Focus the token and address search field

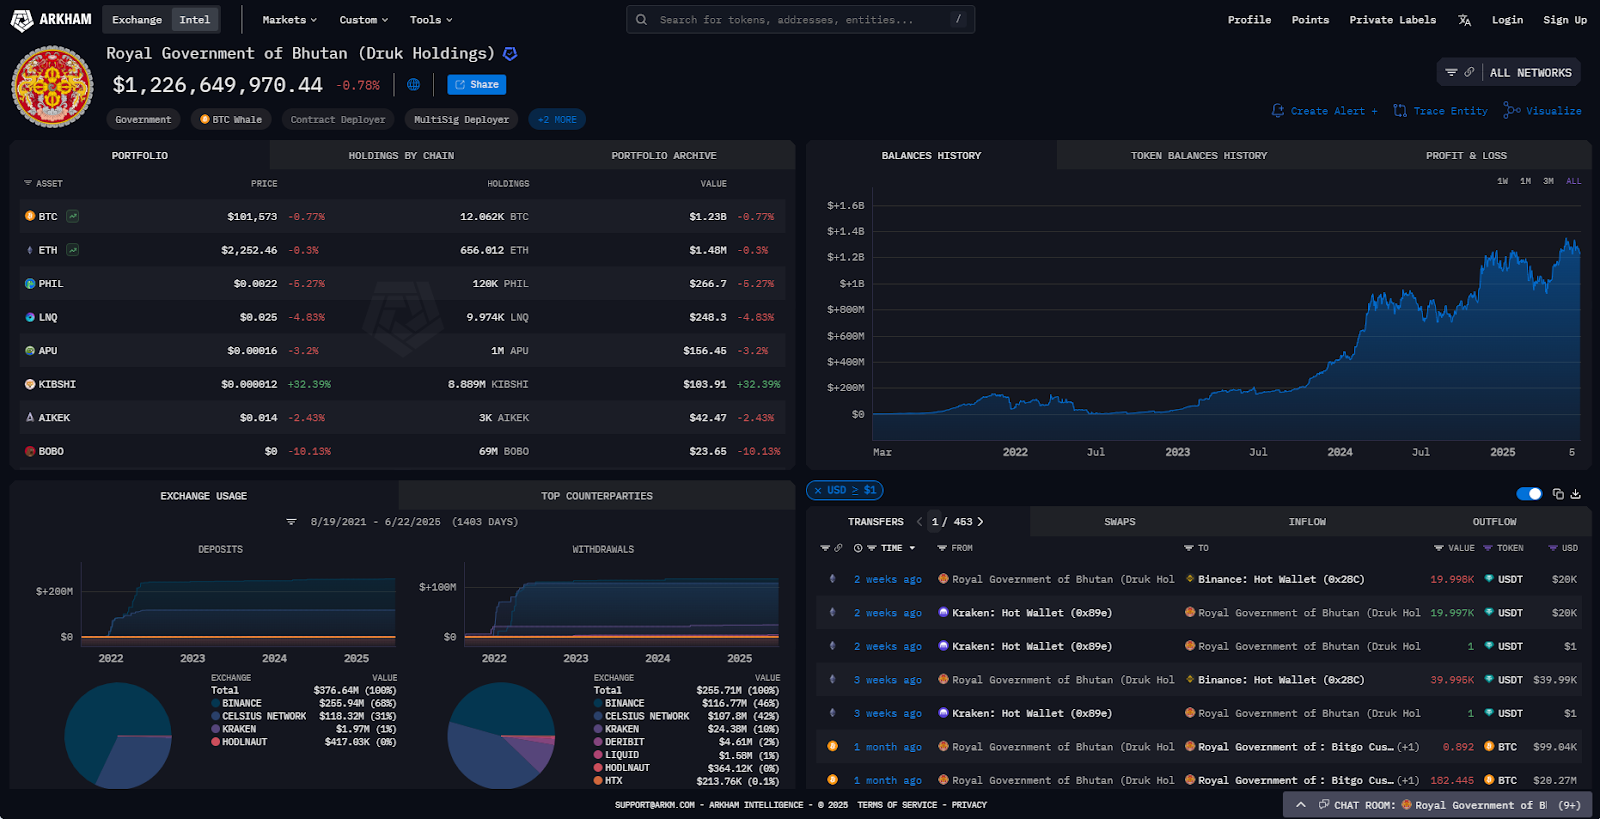click(800, 20)
